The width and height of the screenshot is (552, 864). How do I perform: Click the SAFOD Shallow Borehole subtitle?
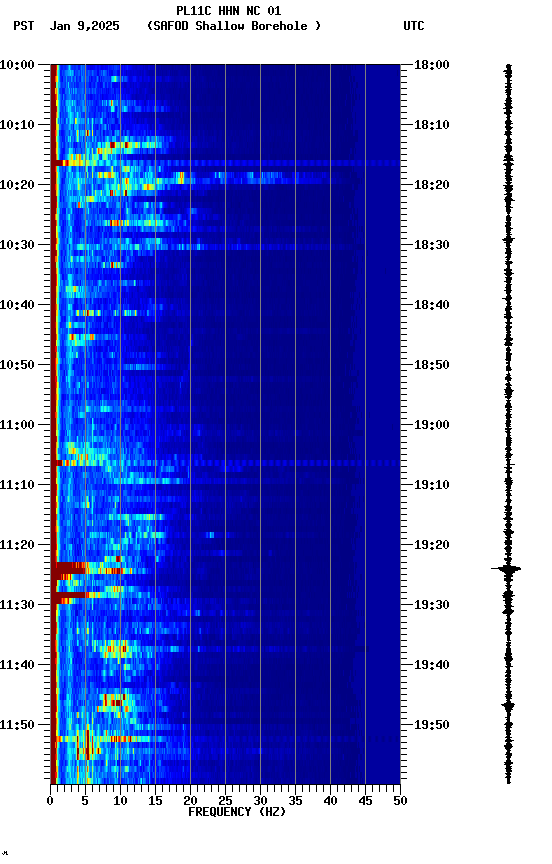(234, 26)
